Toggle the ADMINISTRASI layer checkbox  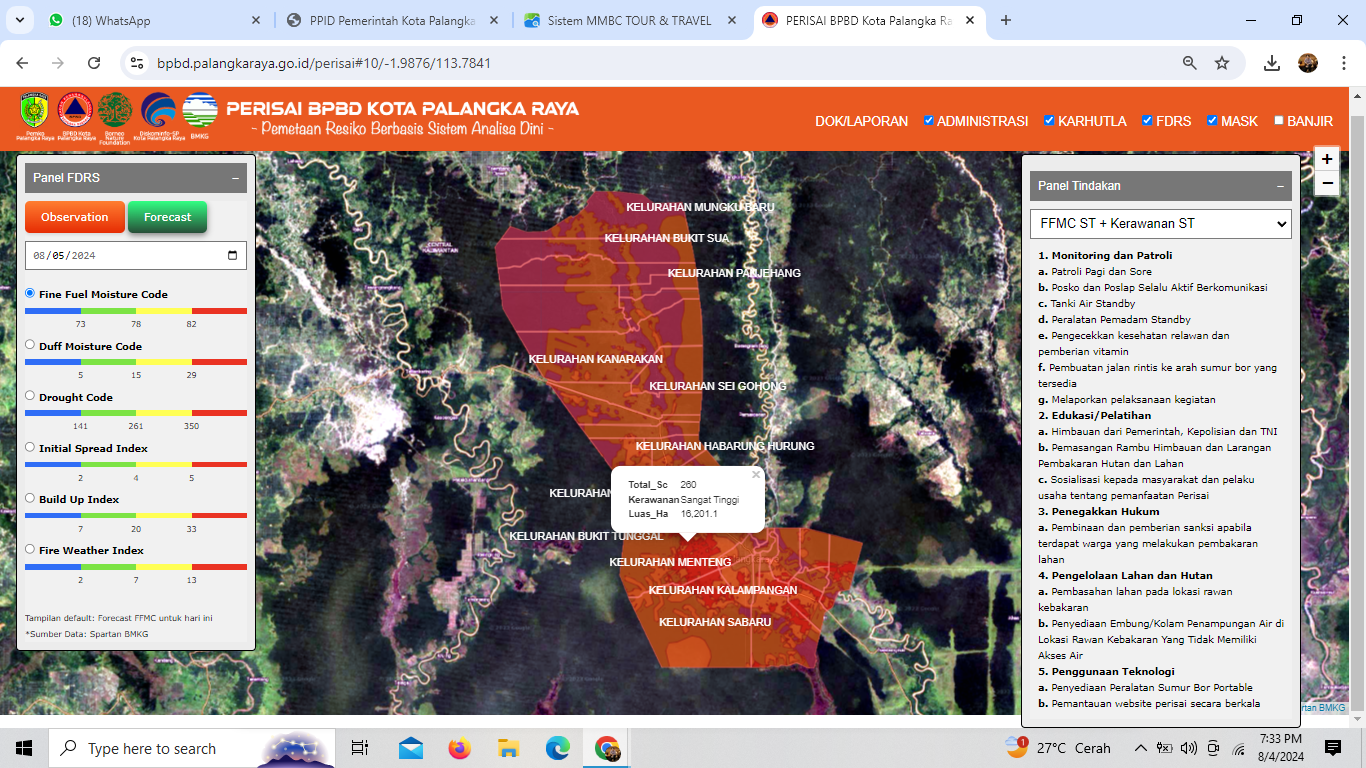point(929,121)
